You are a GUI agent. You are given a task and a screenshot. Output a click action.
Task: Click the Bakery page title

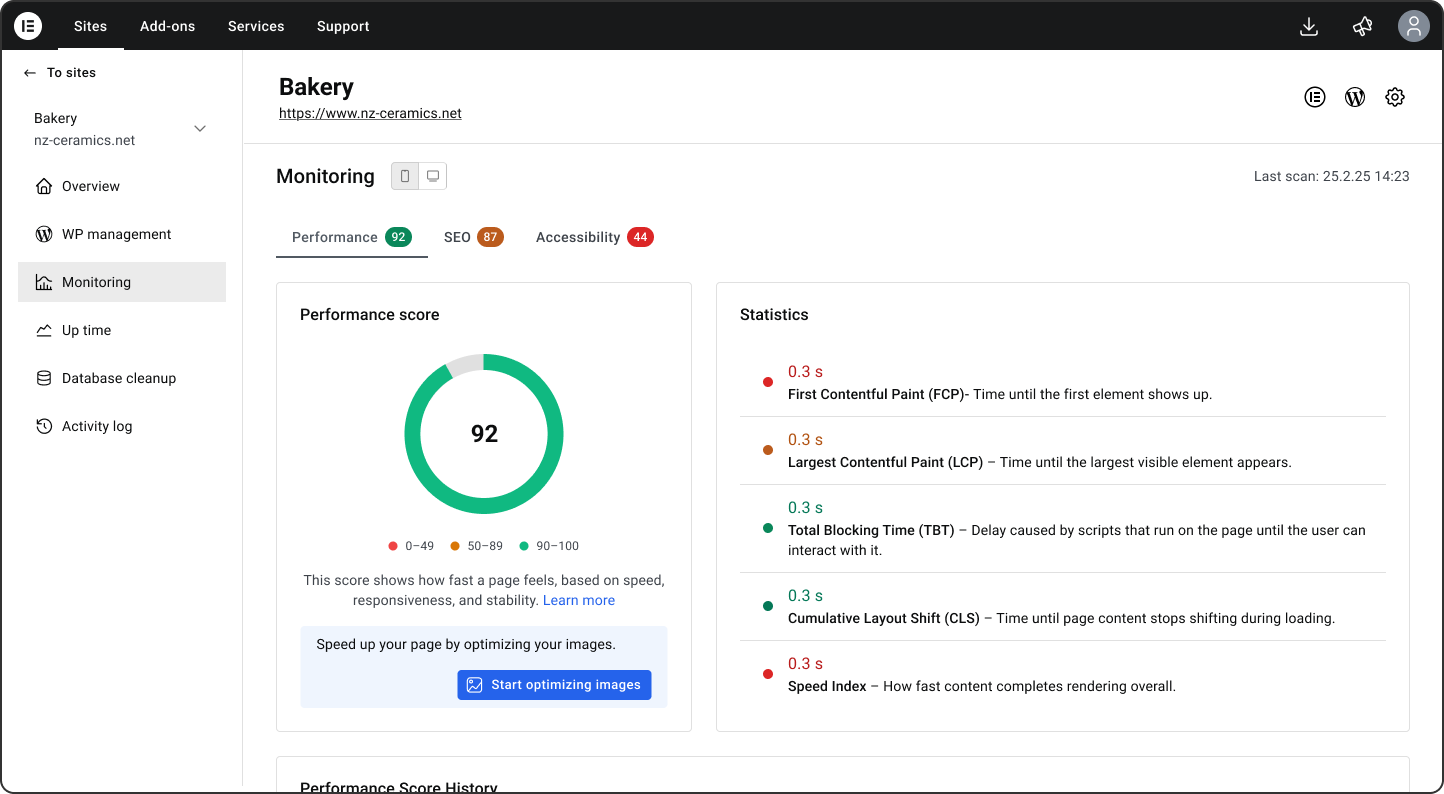316,87
